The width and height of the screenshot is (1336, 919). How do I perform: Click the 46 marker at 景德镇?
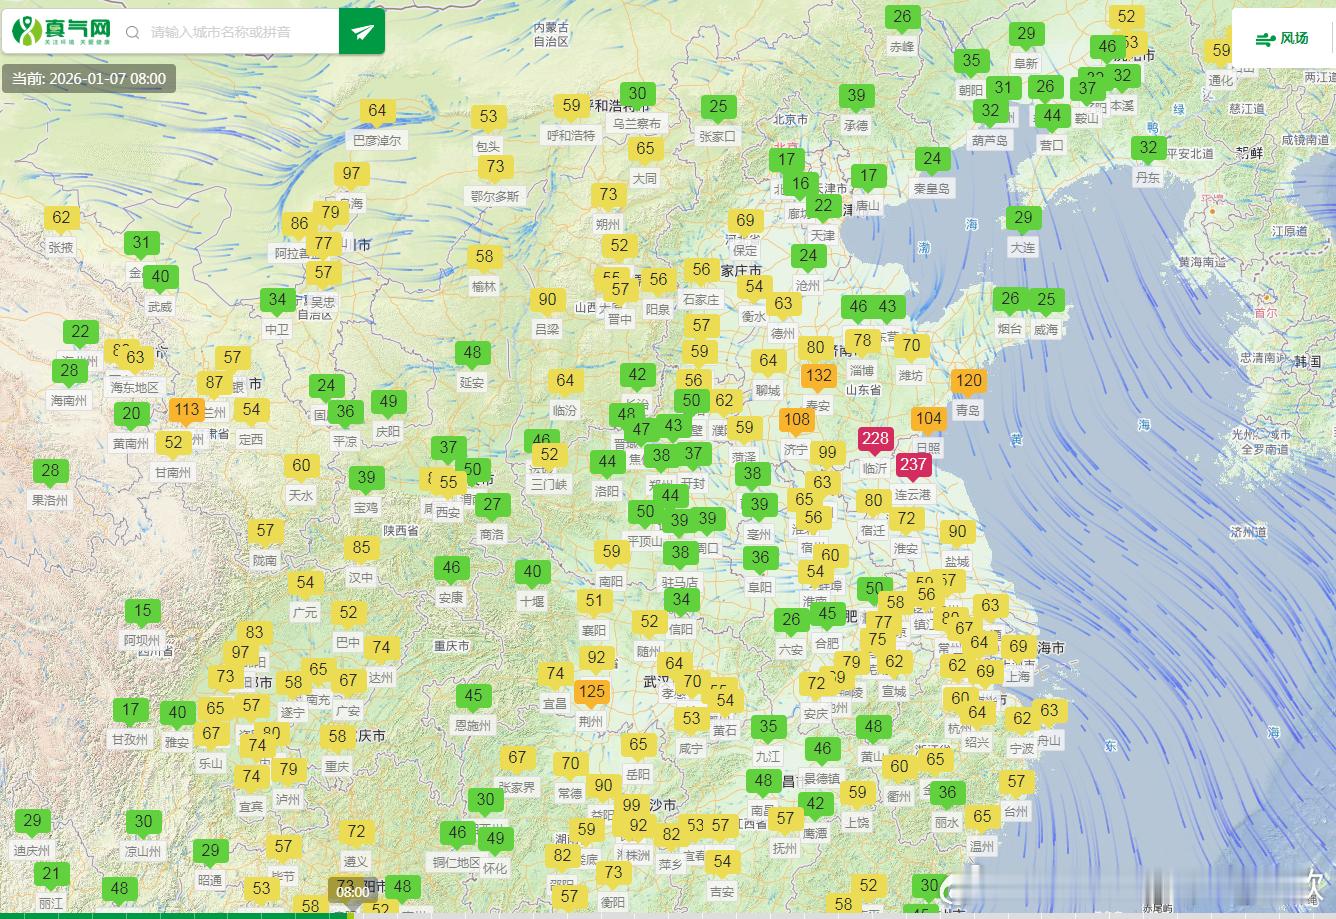(822, 749)
